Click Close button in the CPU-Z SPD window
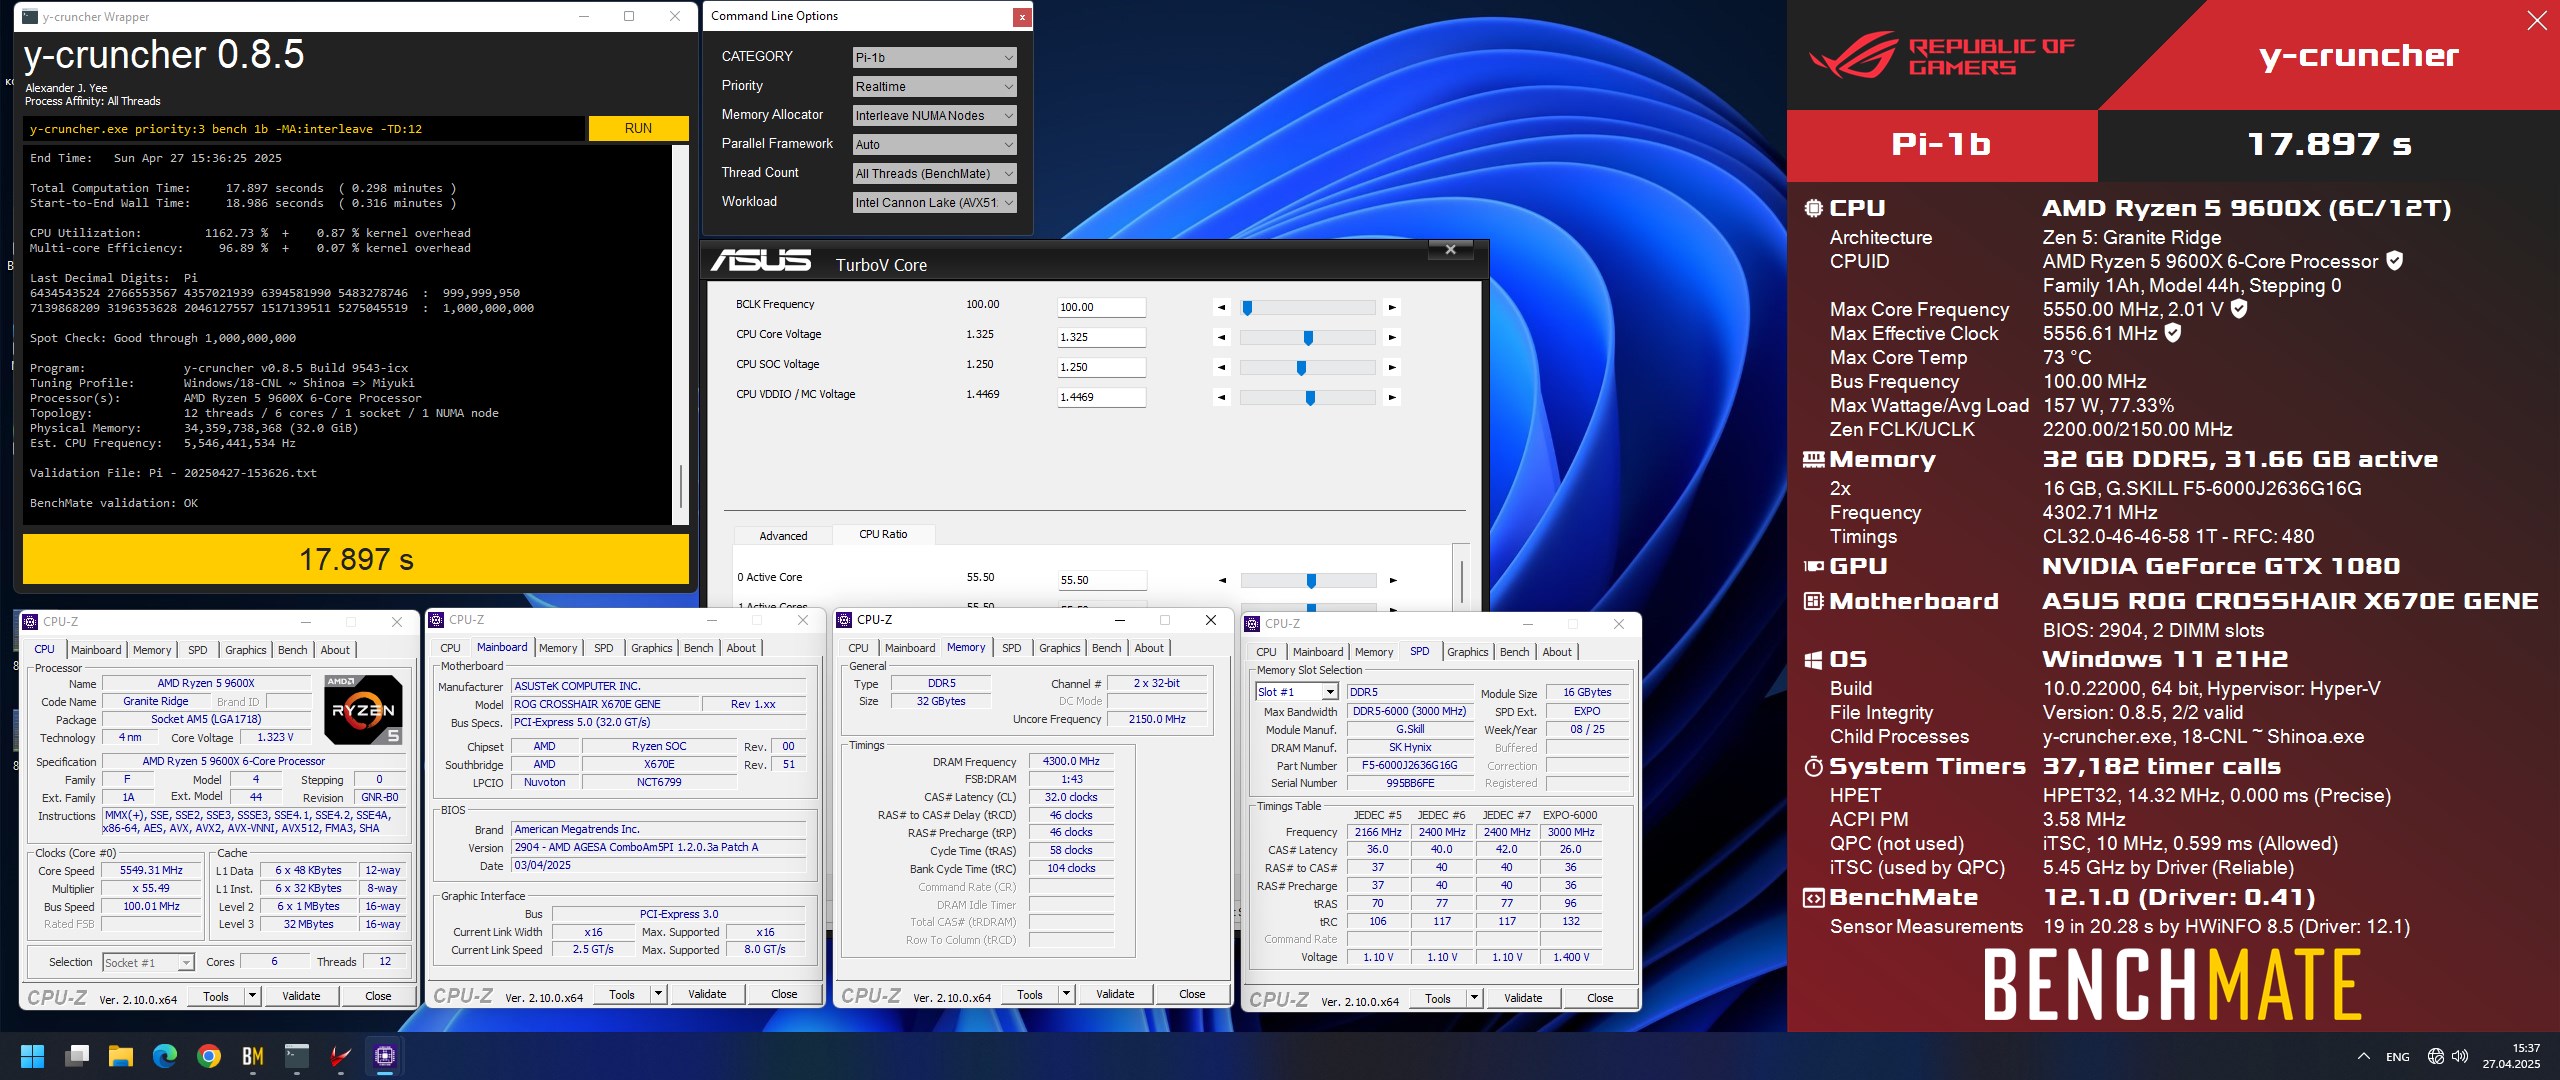The height and width of the screenshot is (1080, 2560). (1599, 998)
